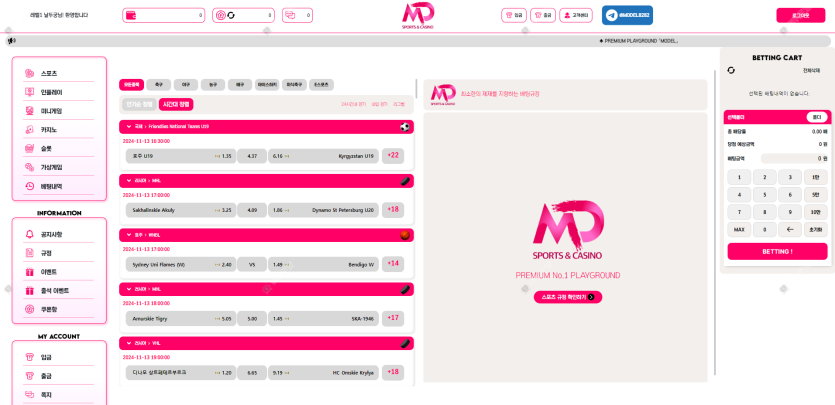The width and height of the screenshot is (835, 405).
Task: Open 슬롯 in the left sidebar
Action: pyautogui.click(x=59, y=148)
